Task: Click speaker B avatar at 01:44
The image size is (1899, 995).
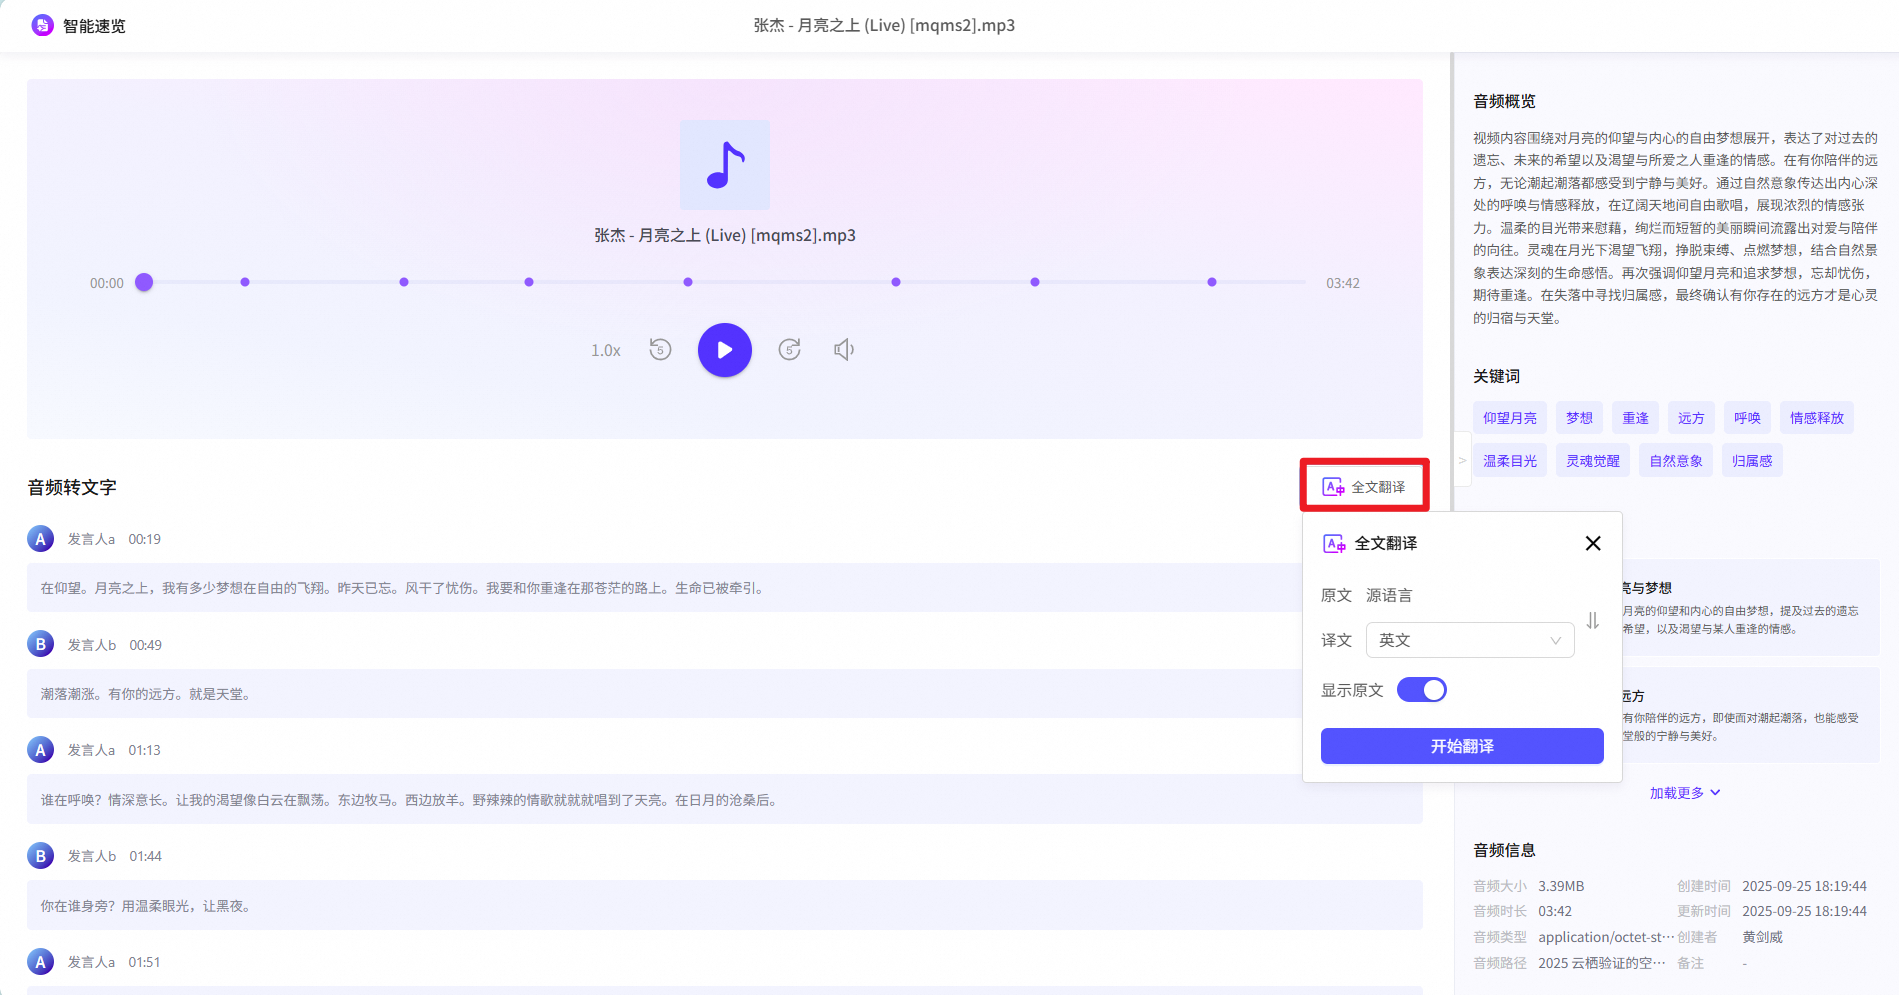Action: click(x=40, y=856)
